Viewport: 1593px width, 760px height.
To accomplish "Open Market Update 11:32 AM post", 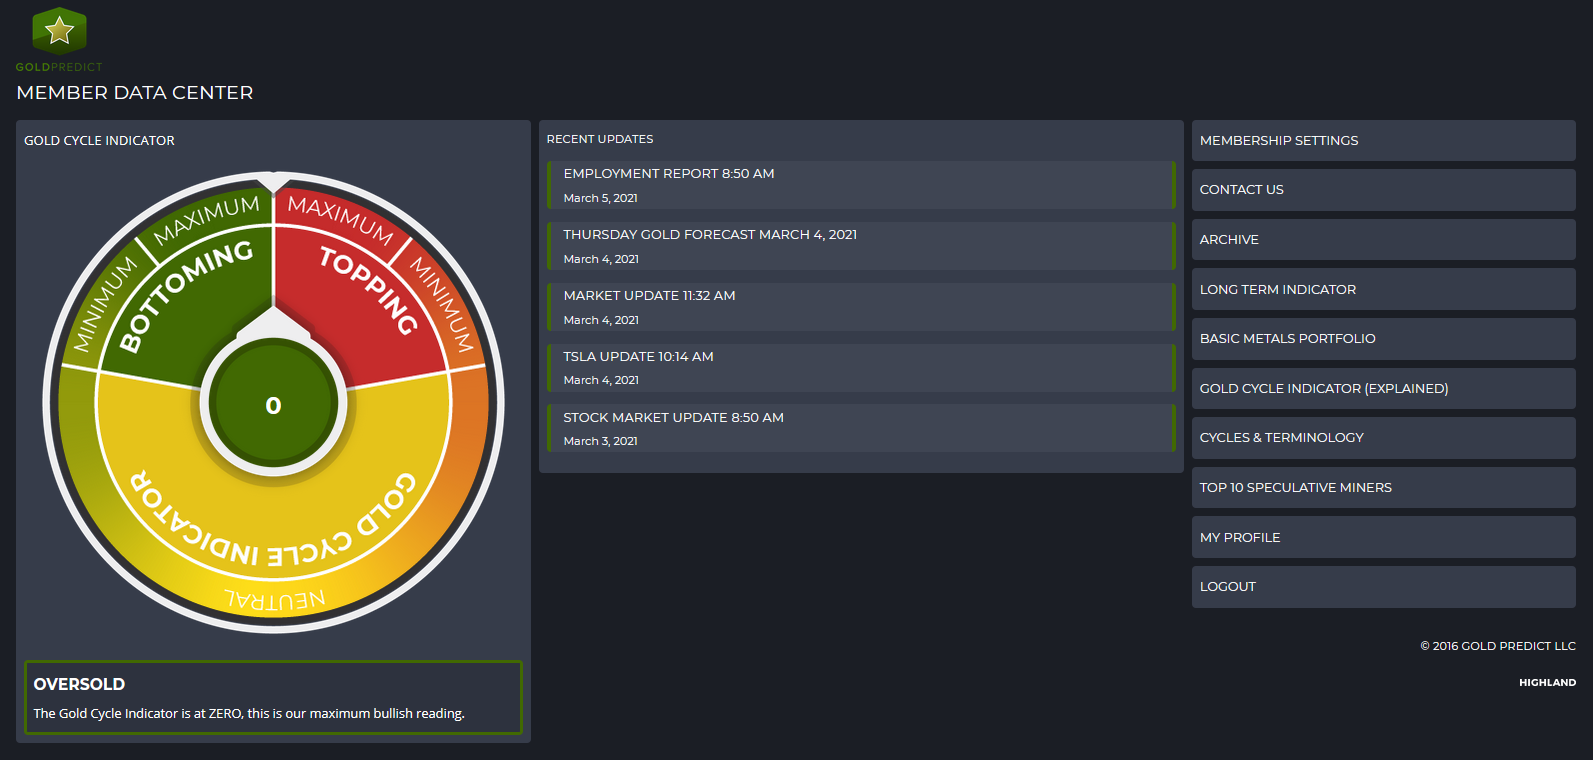I will (649, 296).
